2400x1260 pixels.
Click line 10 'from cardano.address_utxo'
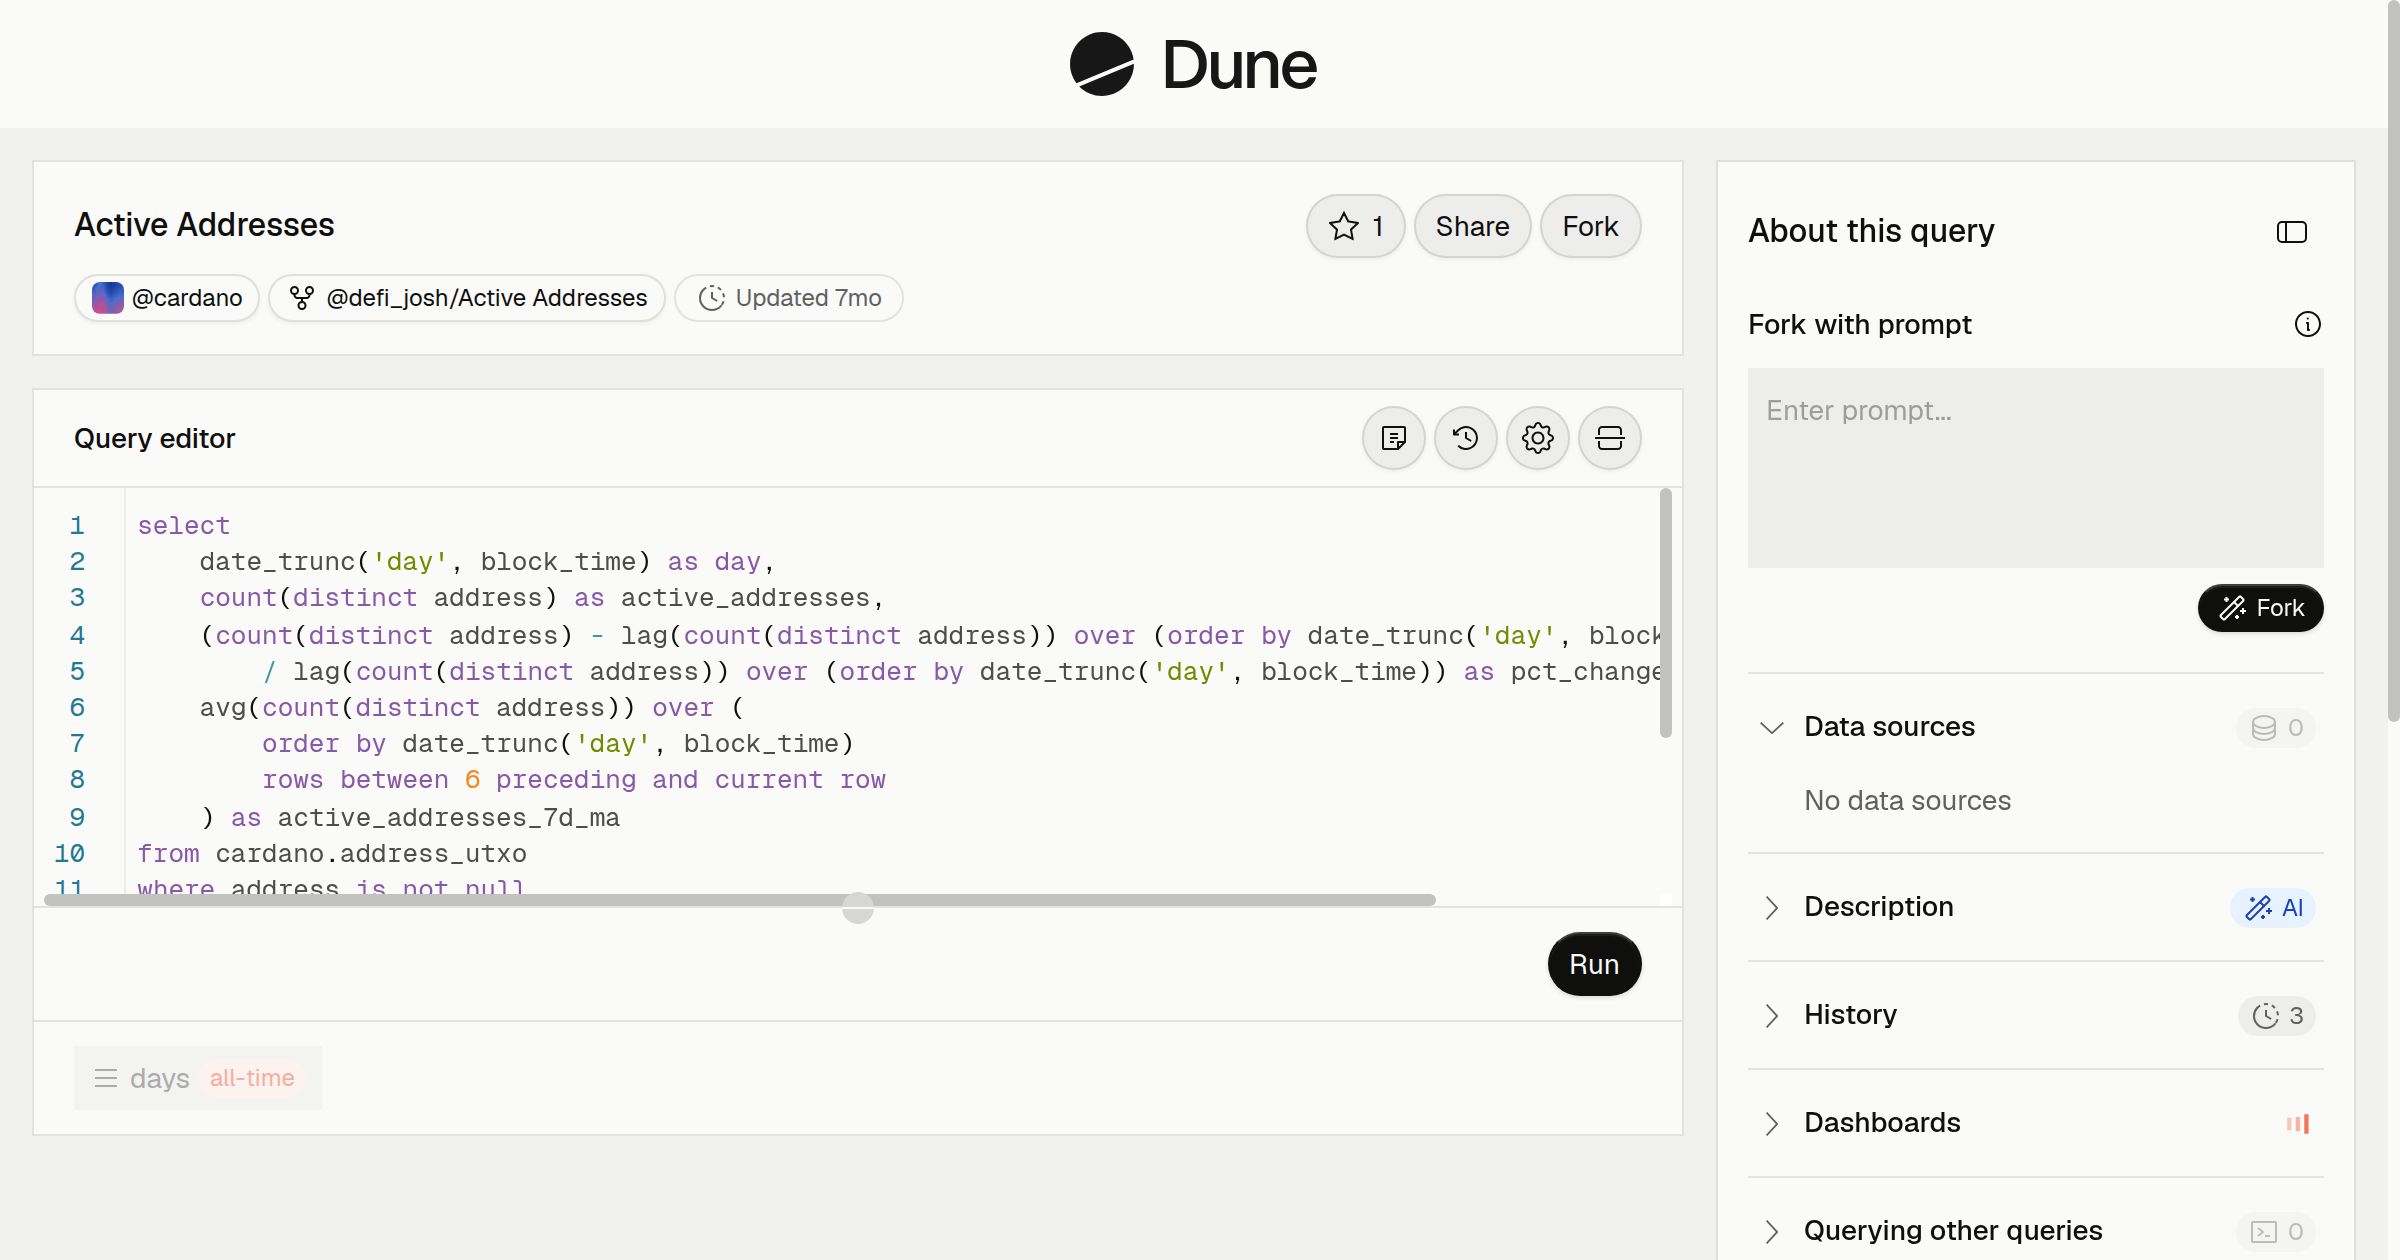[x=332, y=853]
